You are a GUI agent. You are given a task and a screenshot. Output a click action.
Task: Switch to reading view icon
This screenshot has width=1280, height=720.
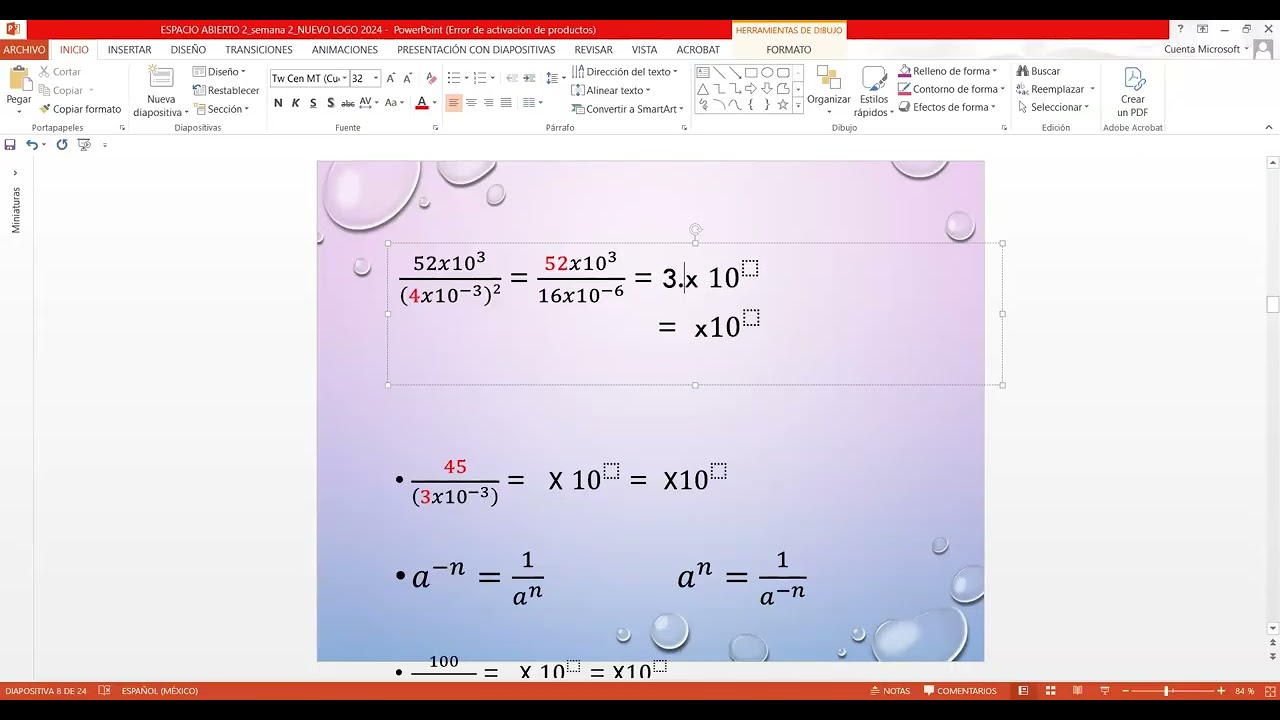pos(1077,691)
